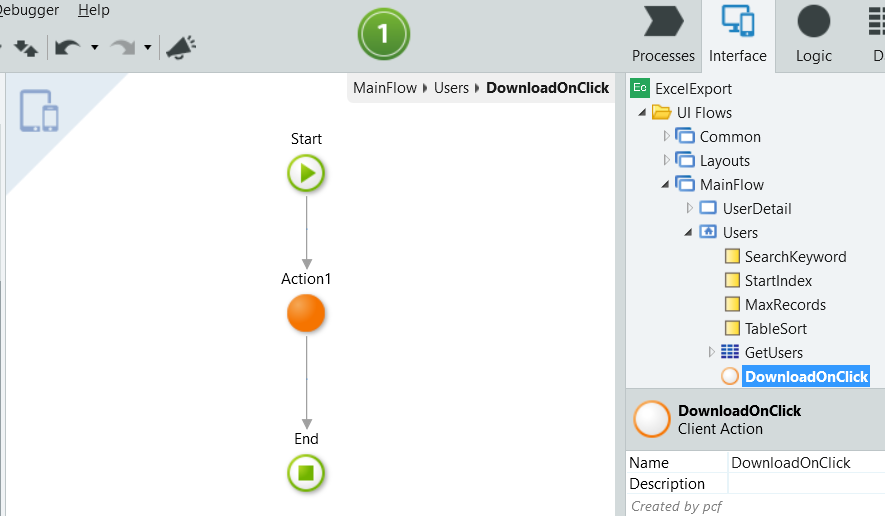Screen dimensions: 885x516
Task: Click the merge/compare arrows toolbar icon
Action: coord(25,47)
